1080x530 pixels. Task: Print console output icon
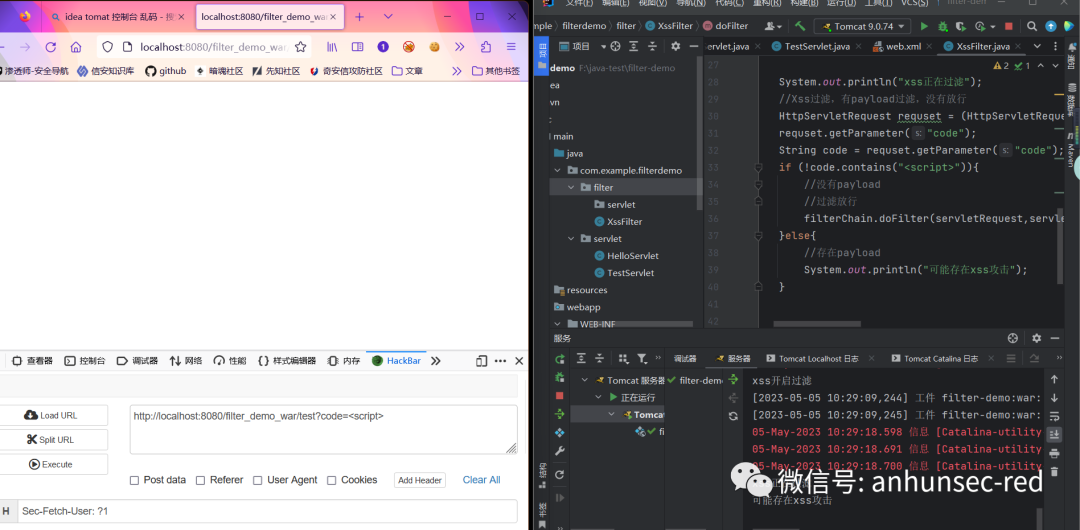point(1054,453)
